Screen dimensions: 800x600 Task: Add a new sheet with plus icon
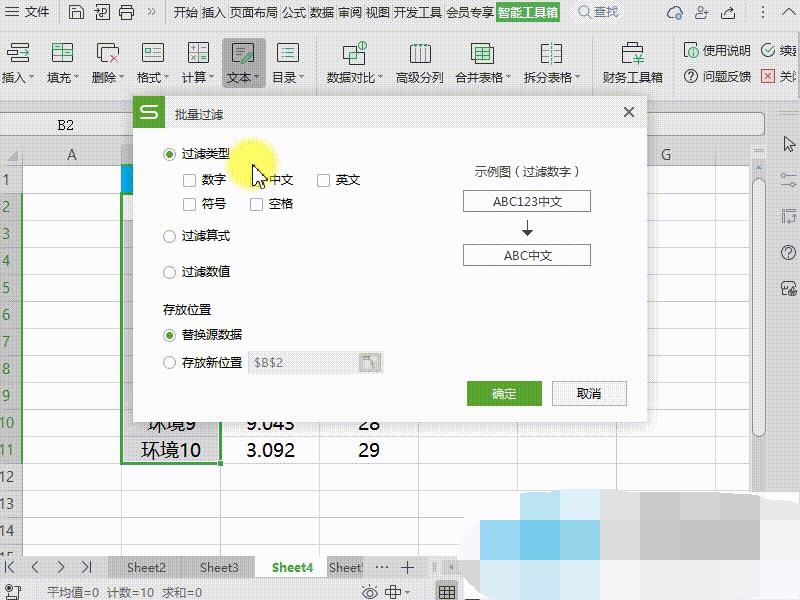coord(407,567)
